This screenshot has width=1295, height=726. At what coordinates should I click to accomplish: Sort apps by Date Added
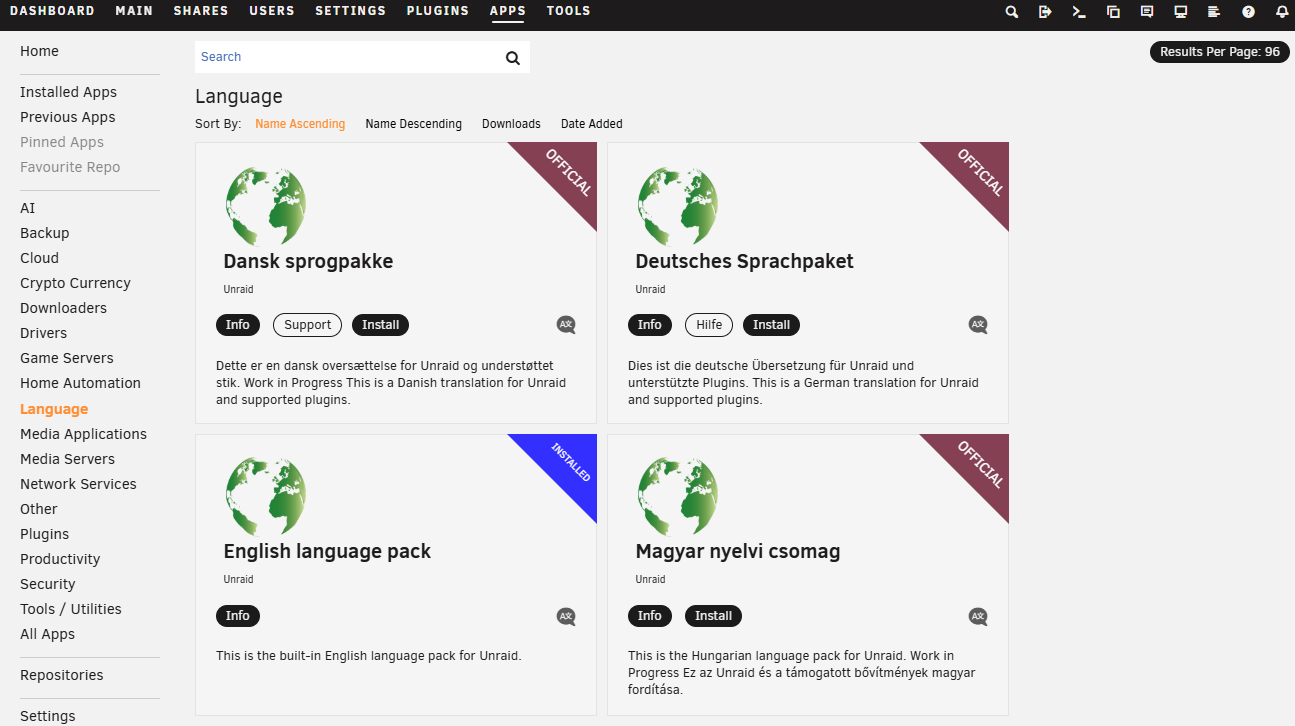tap(591, 123)
